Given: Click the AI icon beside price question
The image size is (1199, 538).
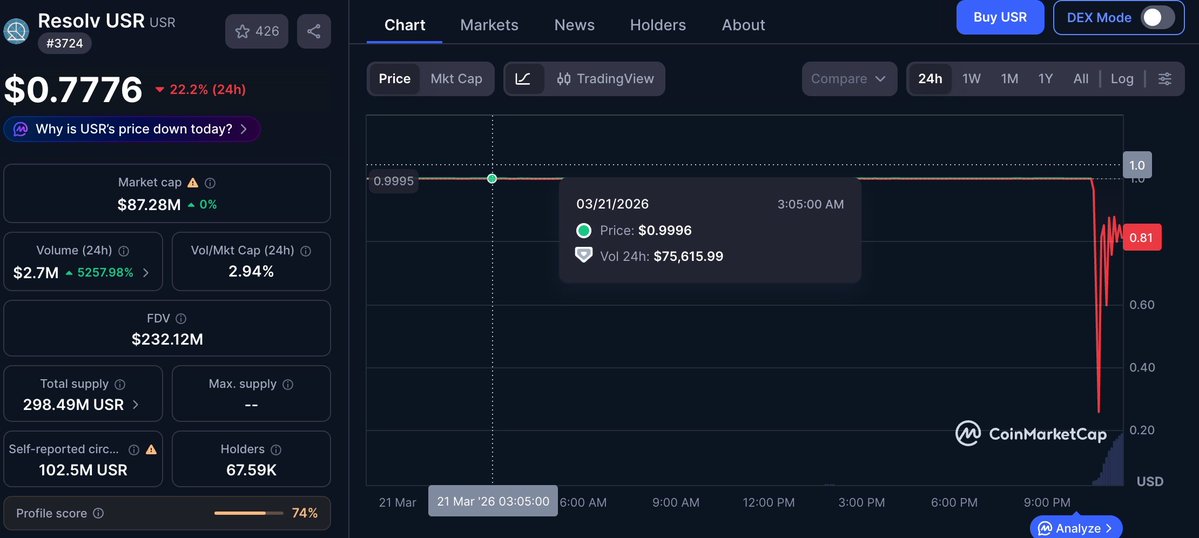Looking at the screenshot, I should (21, 129).
